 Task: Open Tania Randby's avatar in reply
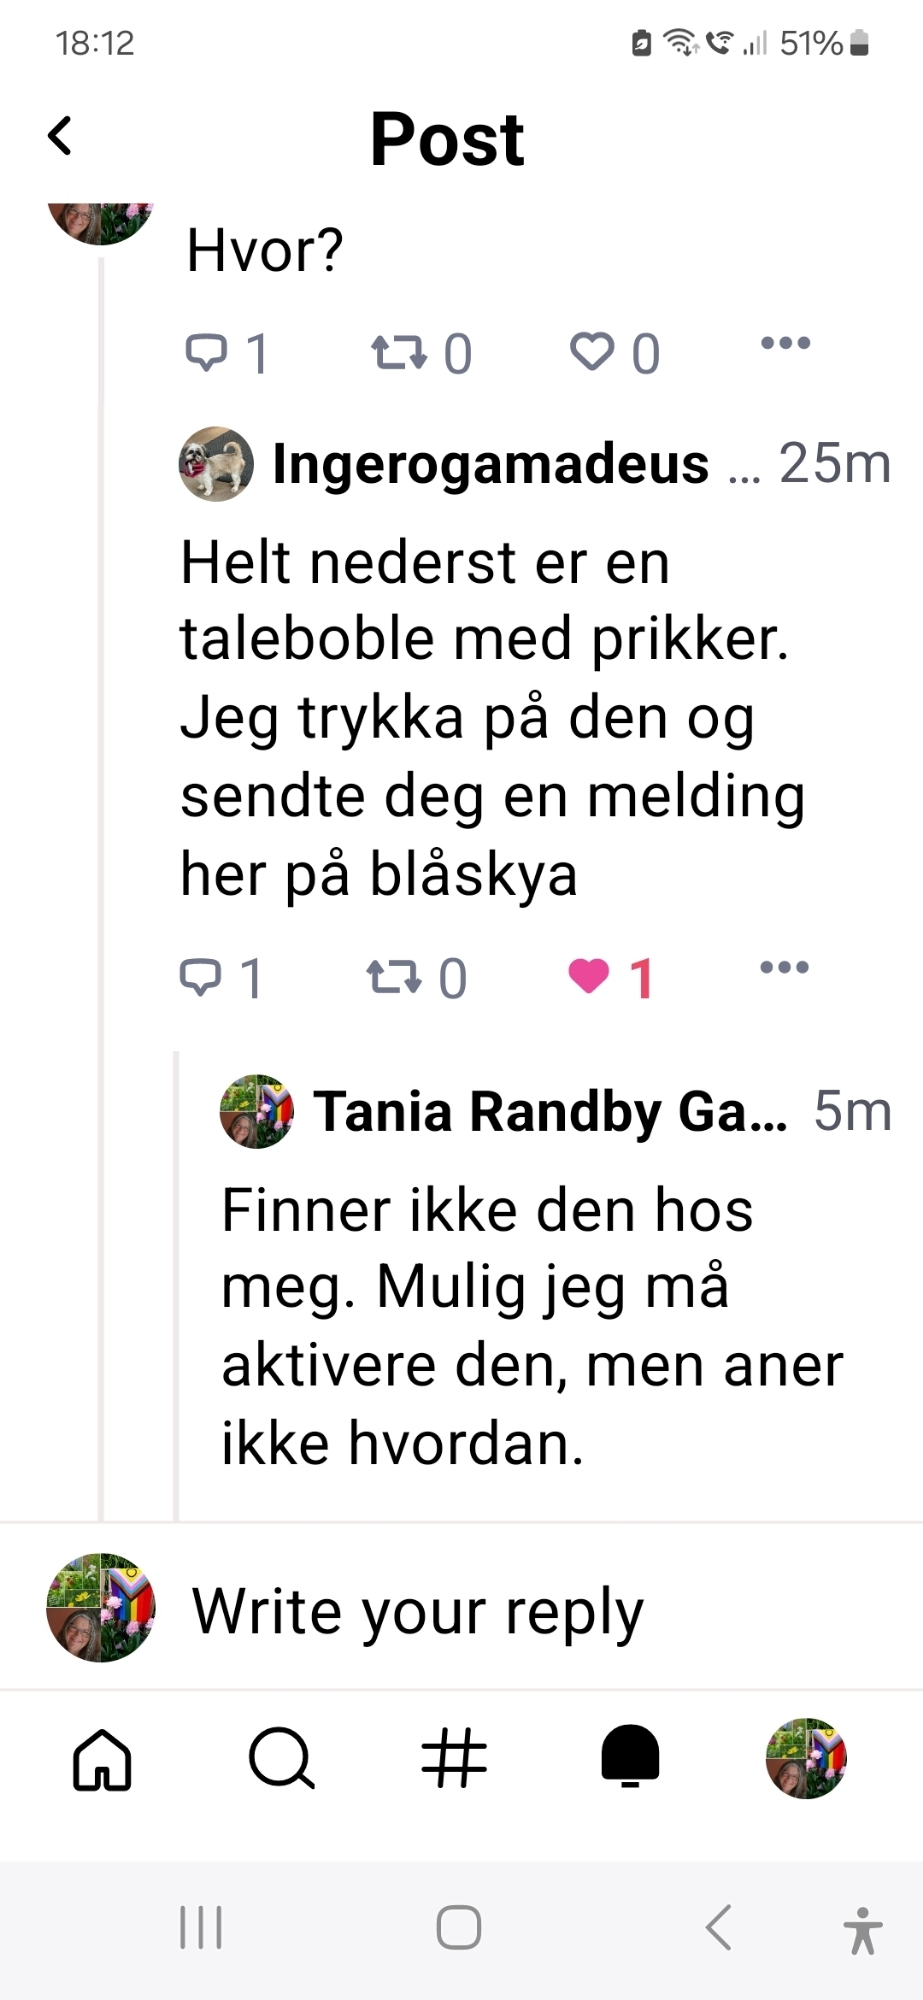257,1111
